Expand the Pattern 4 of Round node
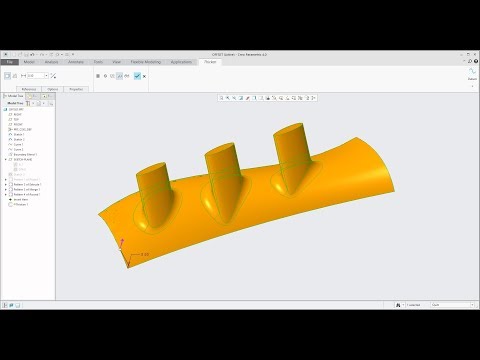480x360 pixels. [x=5, y=194]
